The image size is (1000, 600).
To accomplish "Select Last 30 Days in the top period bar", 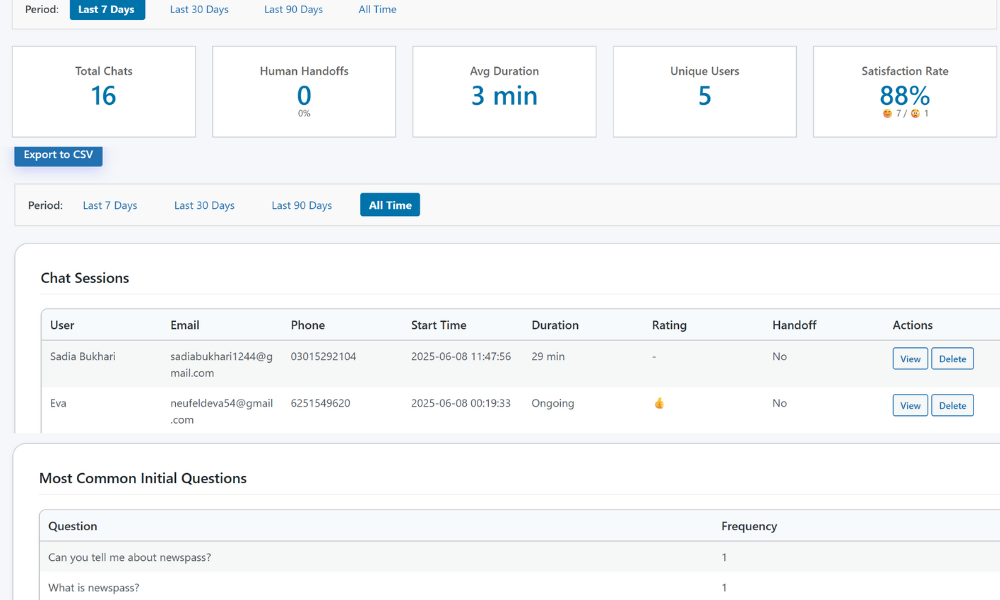I will [x=199, y=10].
